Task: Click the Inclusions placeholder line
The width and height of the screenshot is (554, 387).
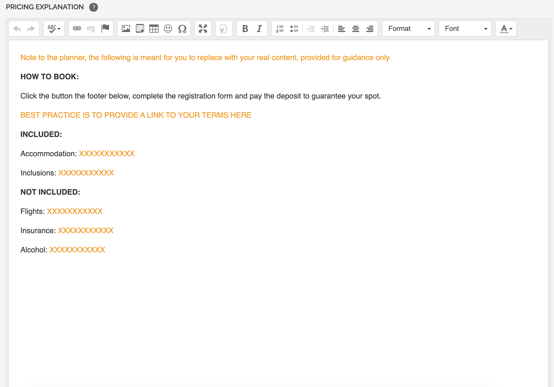Action: point(67,173)
